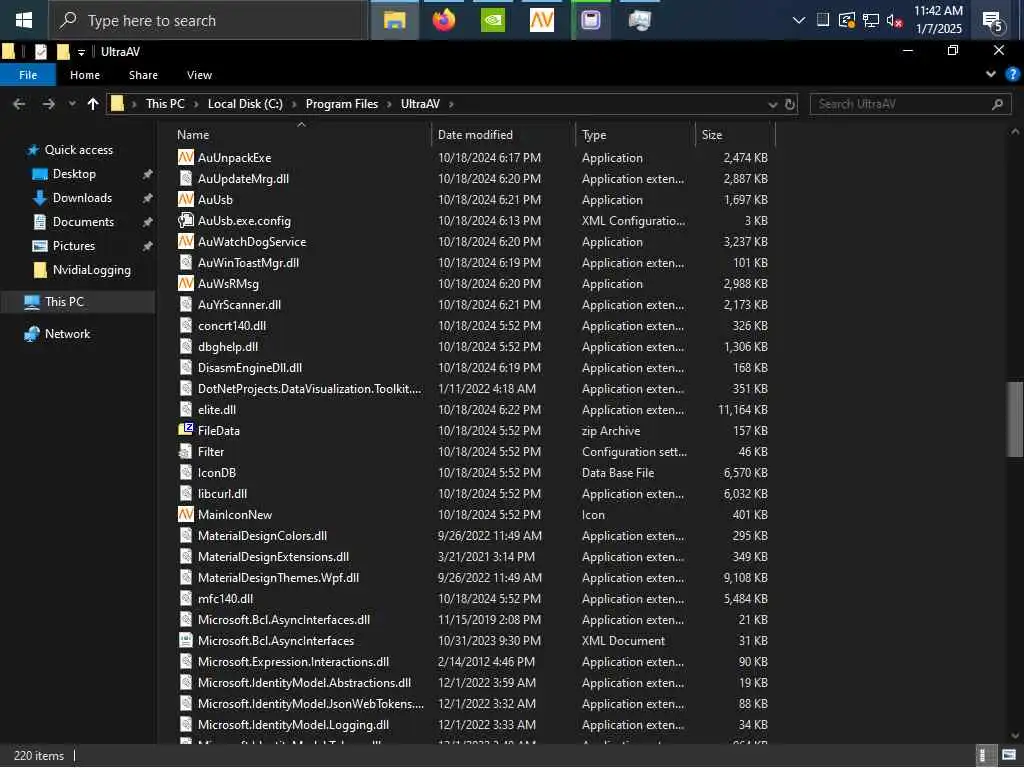
Task: Open Quick access in the sidebar
Action: click(x=78, y=150)
